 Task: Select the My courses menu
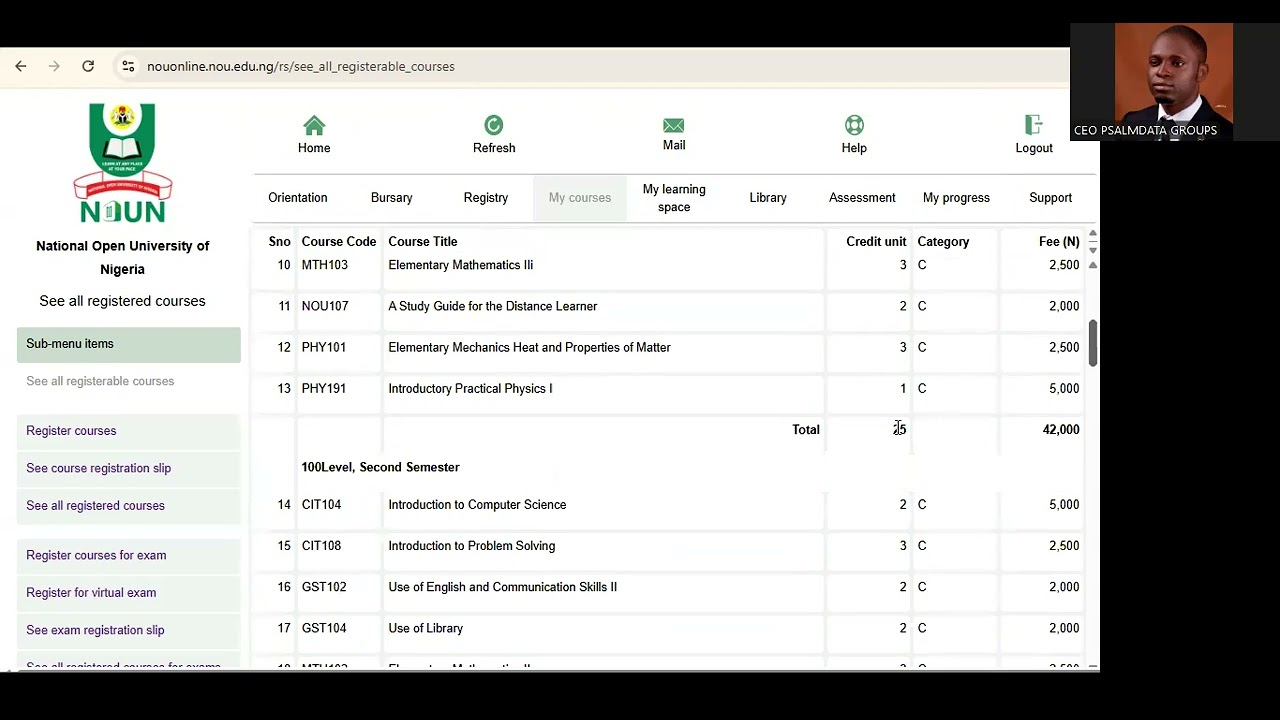pyautogui.click(x=580, y=198)
